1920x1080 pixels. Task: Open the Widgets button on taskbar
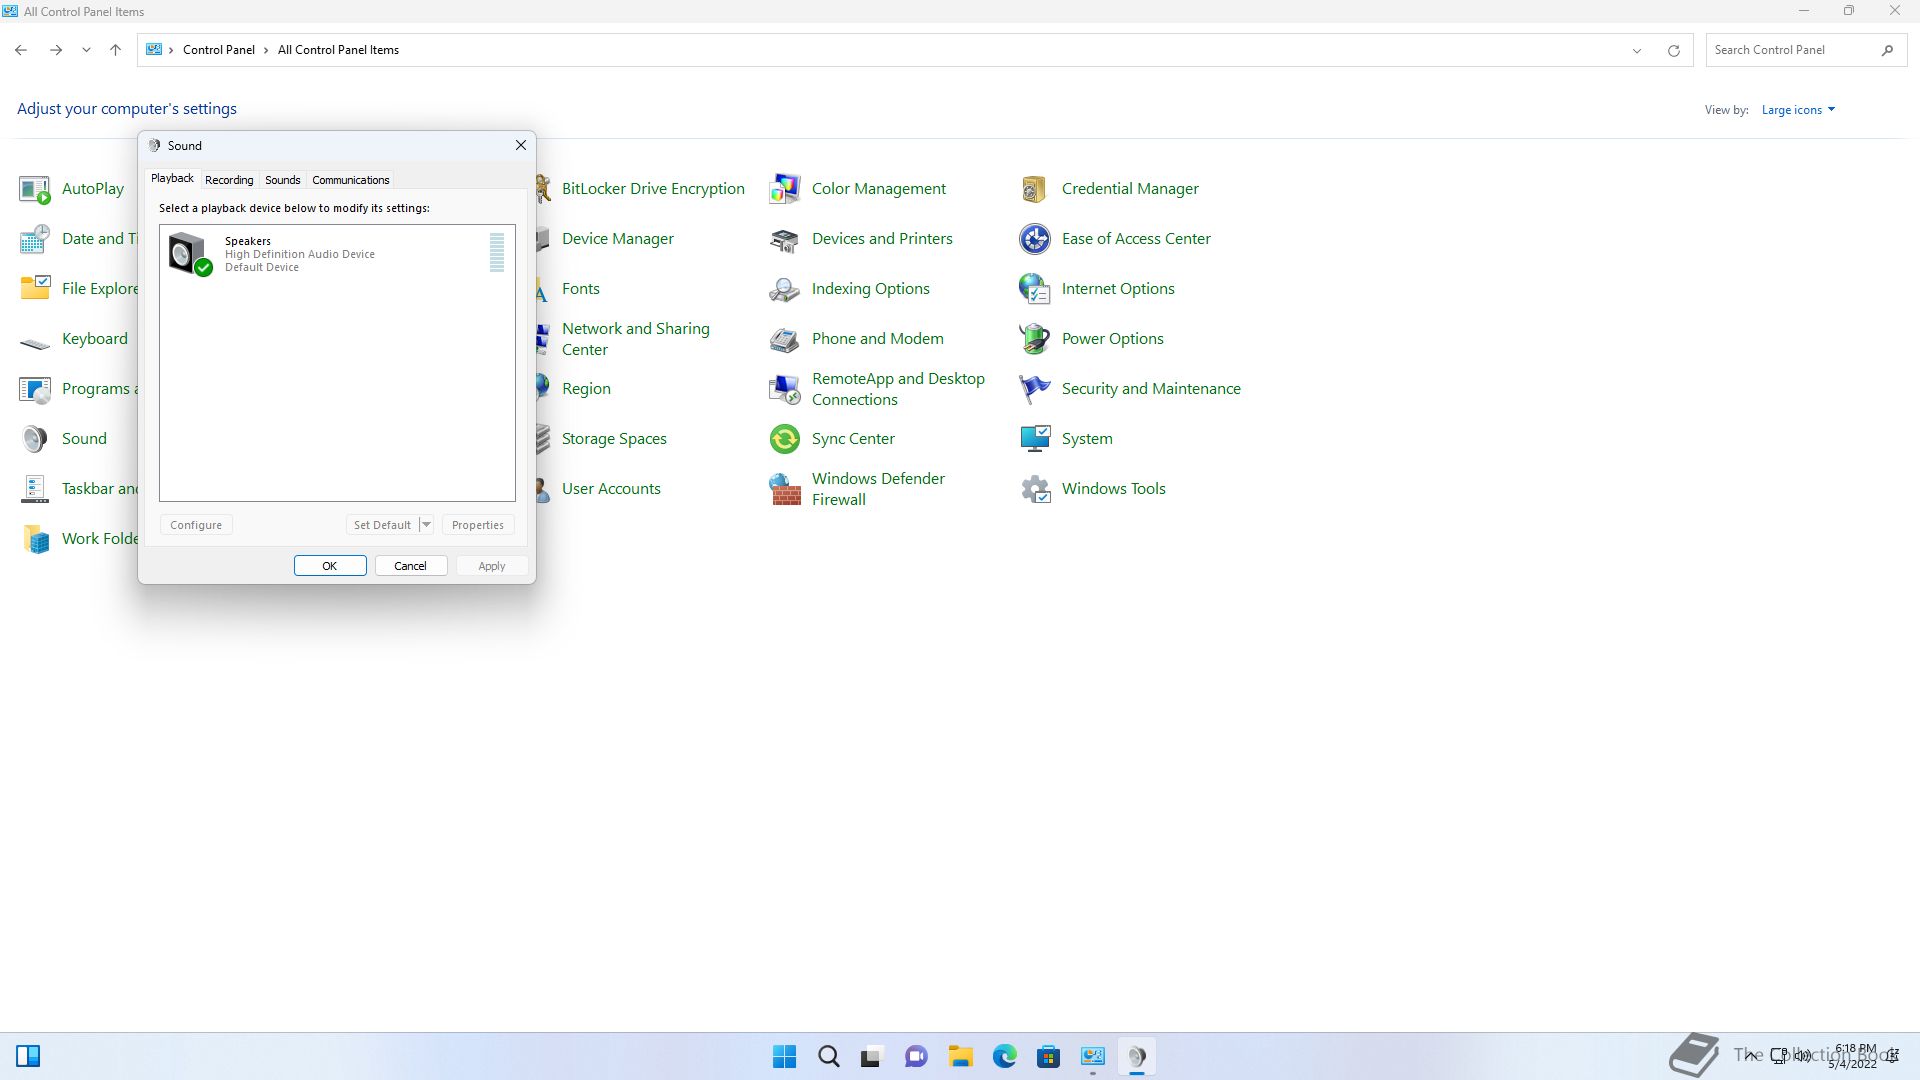28,1057
